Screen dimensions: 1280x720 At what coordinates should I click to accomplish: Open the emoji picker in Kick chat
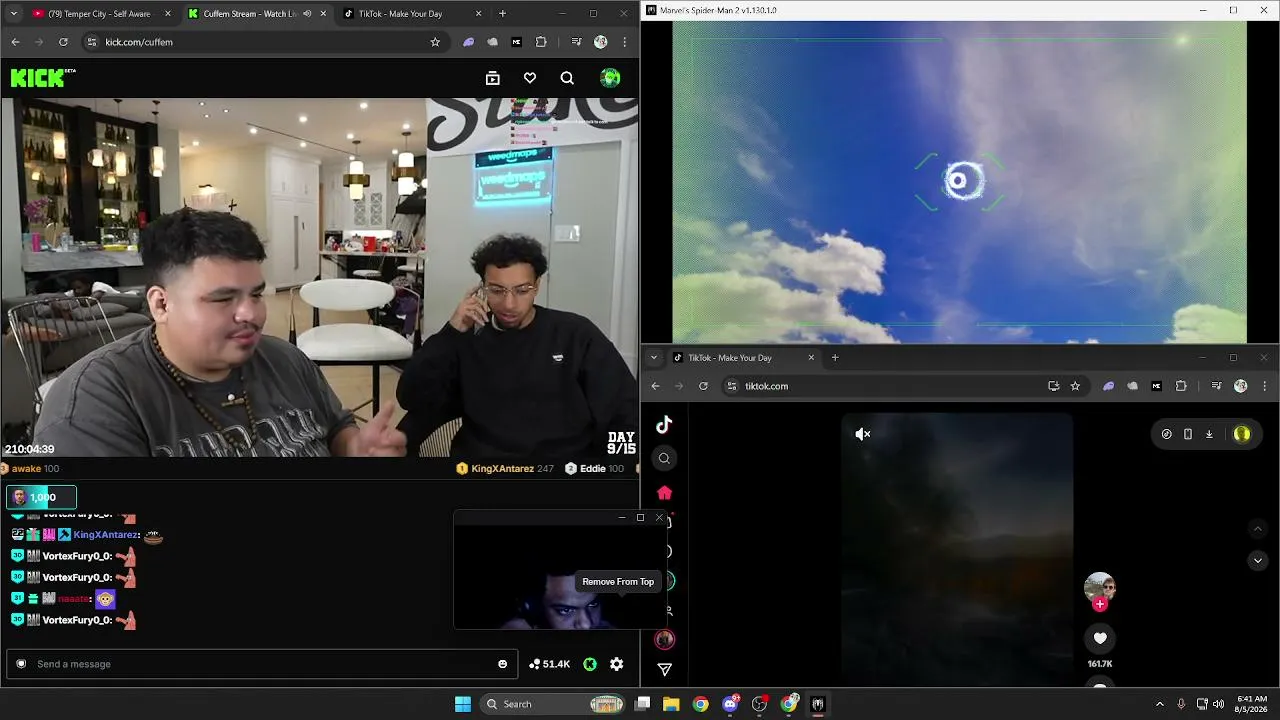click(503, 664)
